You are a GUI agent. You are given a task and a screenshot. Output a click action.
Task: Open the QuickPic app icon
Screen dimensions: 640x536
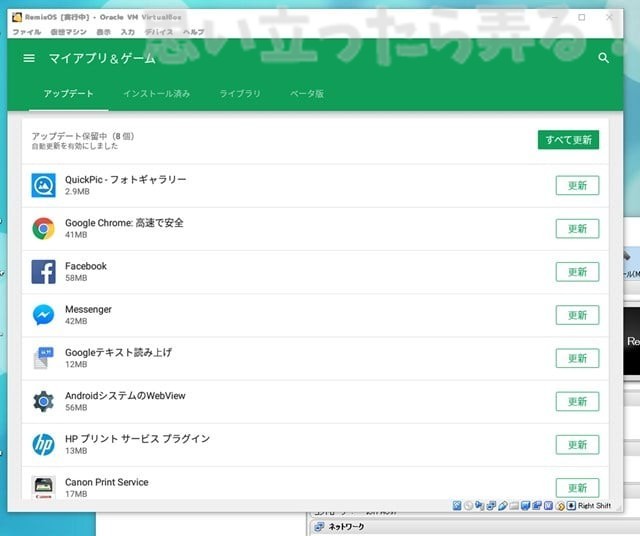(x=44, y=185)
